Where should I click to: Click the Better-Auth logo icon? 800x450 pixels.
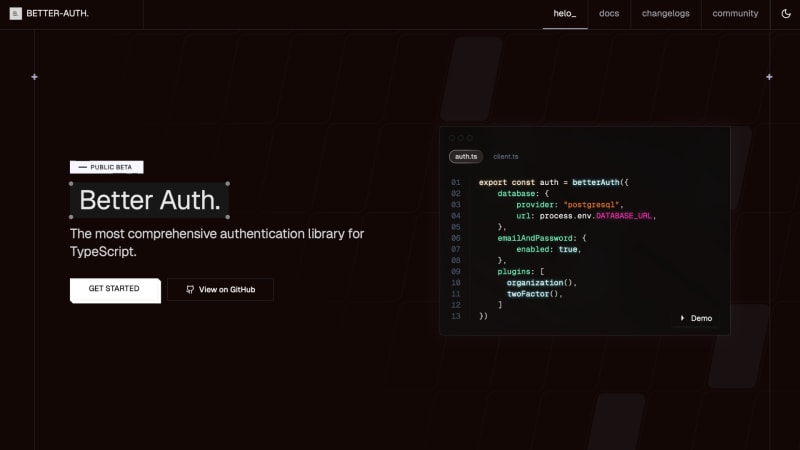click(x=16, y=14)
